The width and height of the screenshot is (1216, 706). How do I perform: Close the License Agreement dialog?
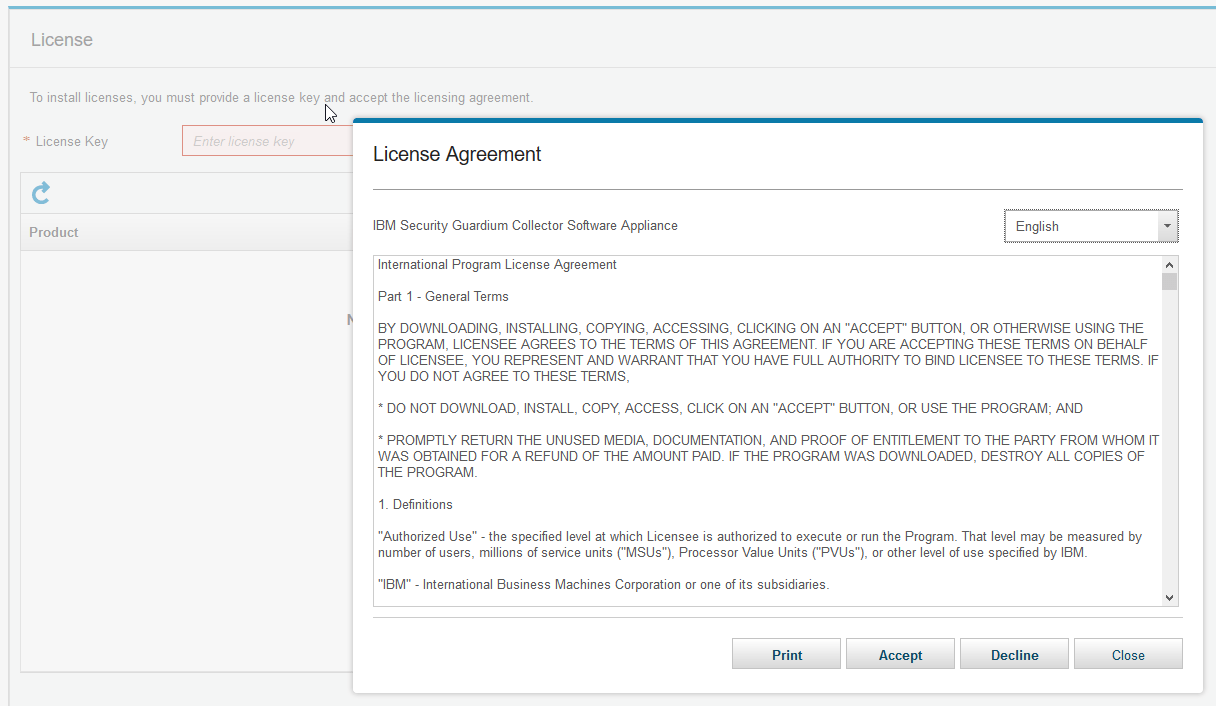1128,655
